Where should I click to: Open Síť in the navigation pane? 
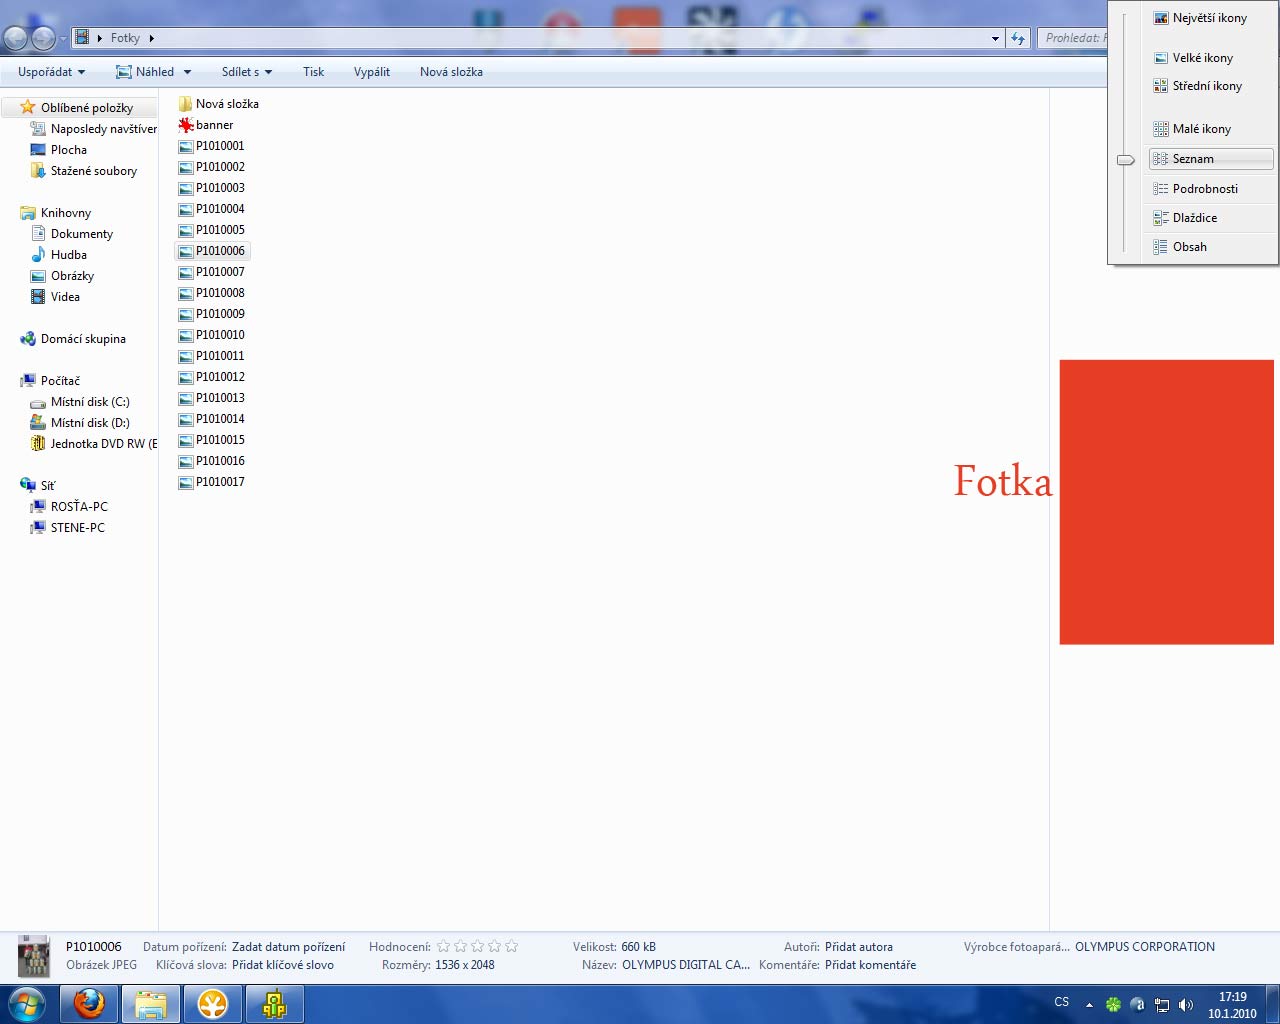click(38, 485)
